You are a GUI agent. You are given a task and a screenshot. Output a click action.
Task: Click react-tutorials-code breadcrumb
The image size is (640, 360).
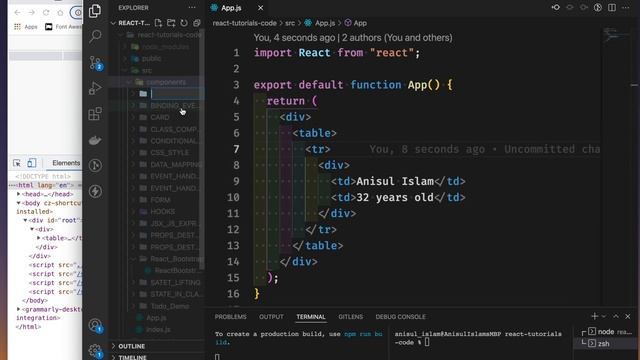(244, 23)
